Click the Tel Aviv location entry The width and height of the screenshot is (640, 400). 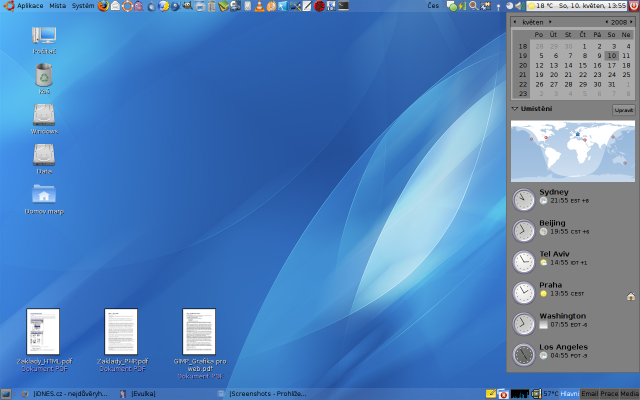(573, 262)
